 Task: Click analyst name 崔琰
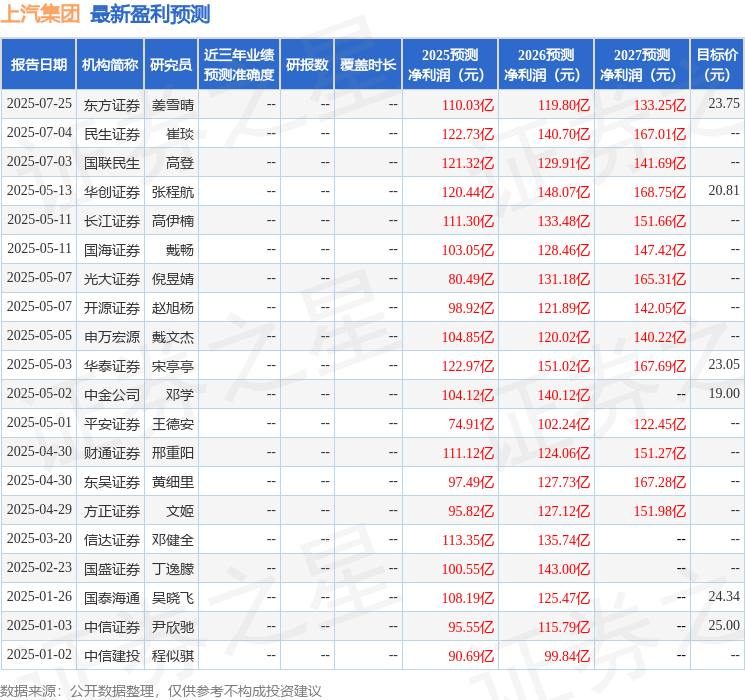point(180,134)
